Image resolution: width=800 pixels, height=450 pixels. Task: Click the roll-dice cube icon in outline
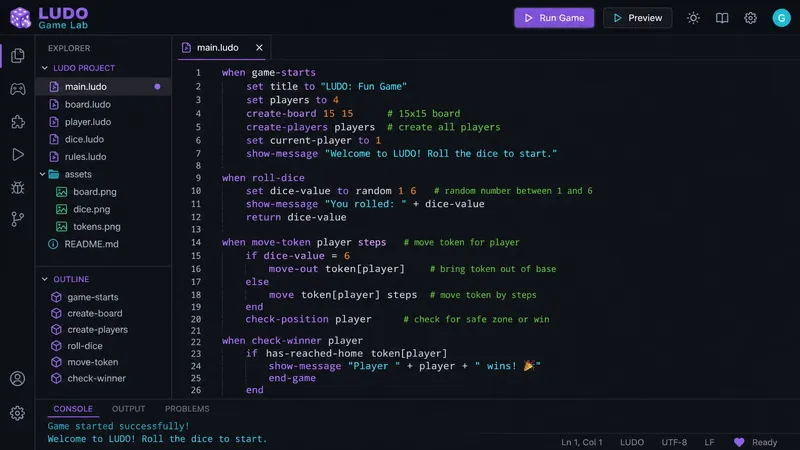pos(56,346)
